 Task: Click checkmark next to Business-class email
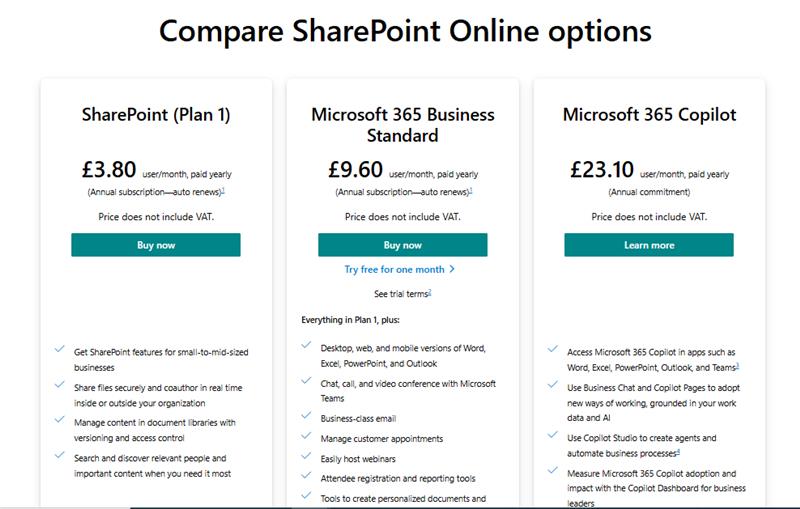point(306,415)
